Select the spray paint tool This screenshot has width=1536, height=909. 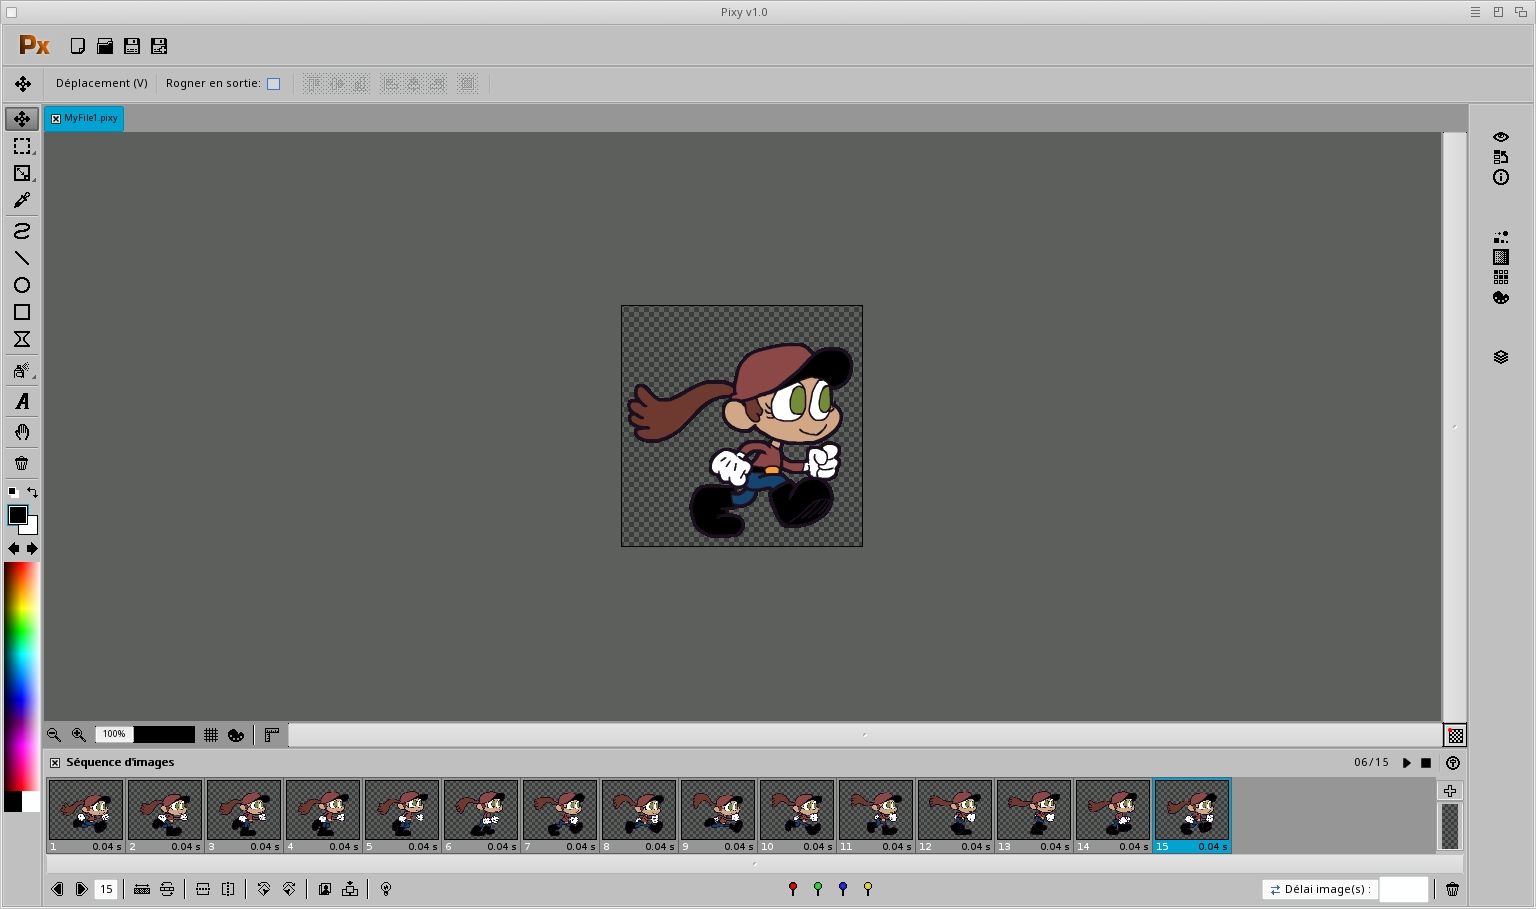pos(22,370)
